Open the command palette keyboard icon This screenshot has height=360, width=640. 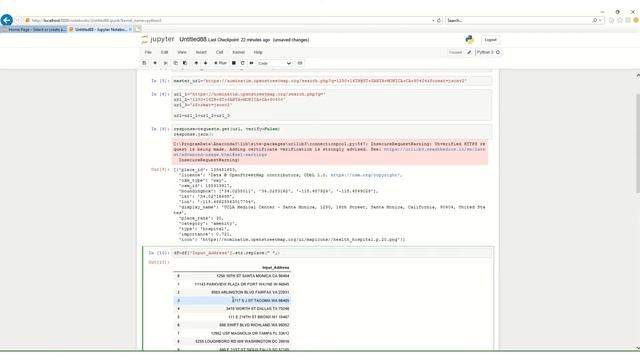point(300,63)
